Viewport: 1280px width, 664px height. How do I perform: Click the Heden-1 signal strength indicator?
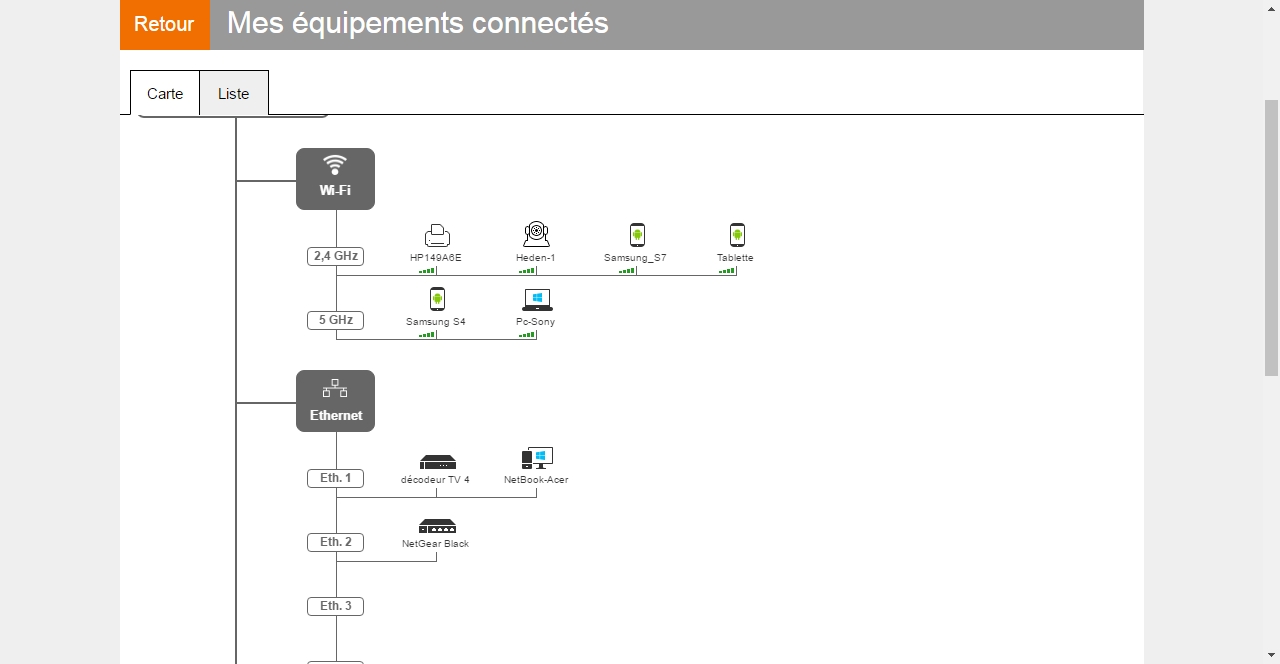[527, 271]
